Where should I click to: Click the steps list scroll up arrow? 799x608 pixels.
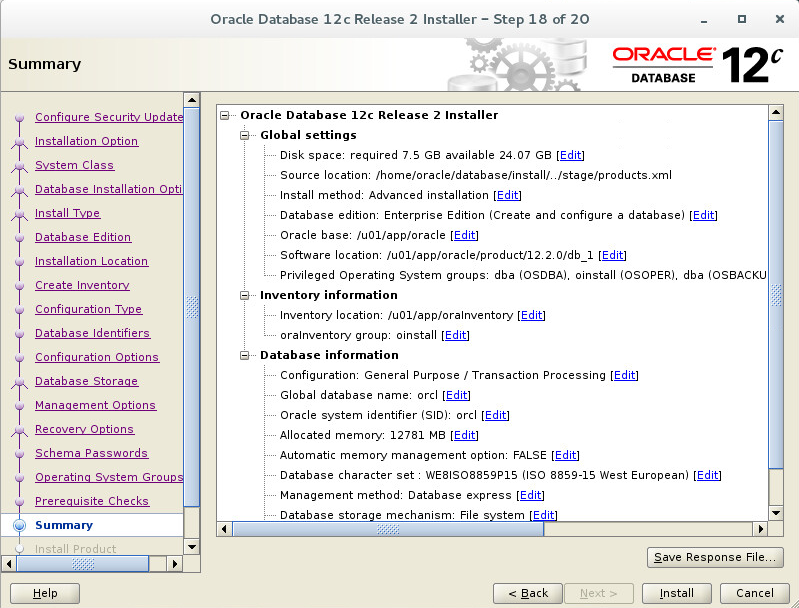pos(192,100)
